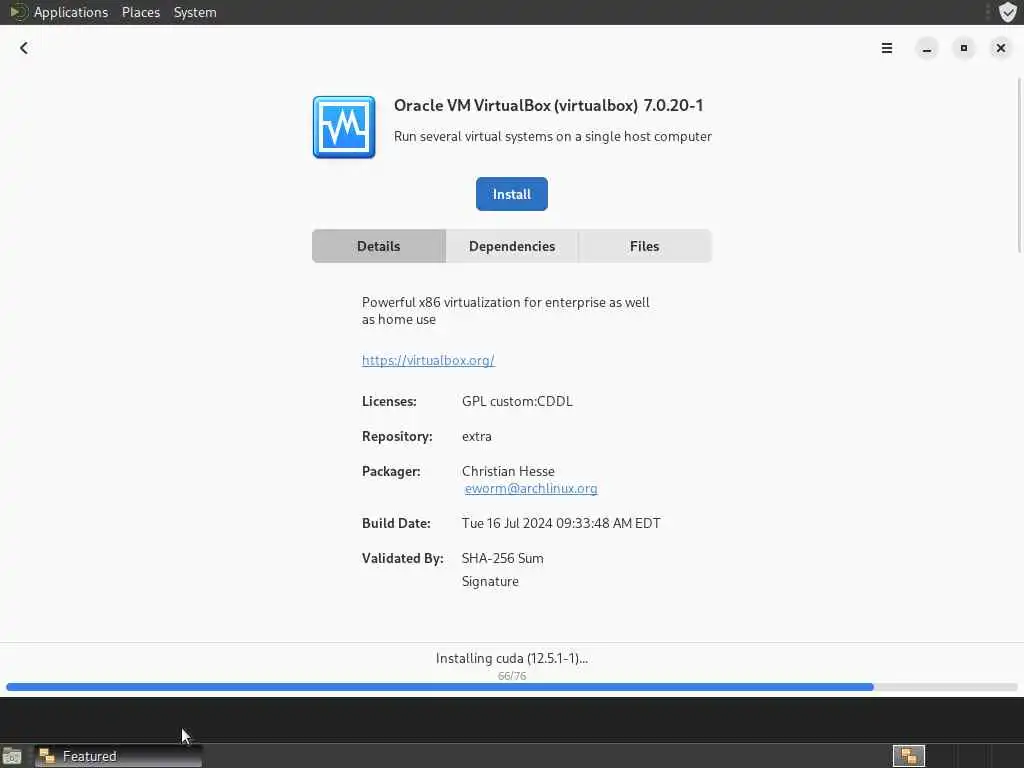Close the package manager window

[x=1000, y=48]
